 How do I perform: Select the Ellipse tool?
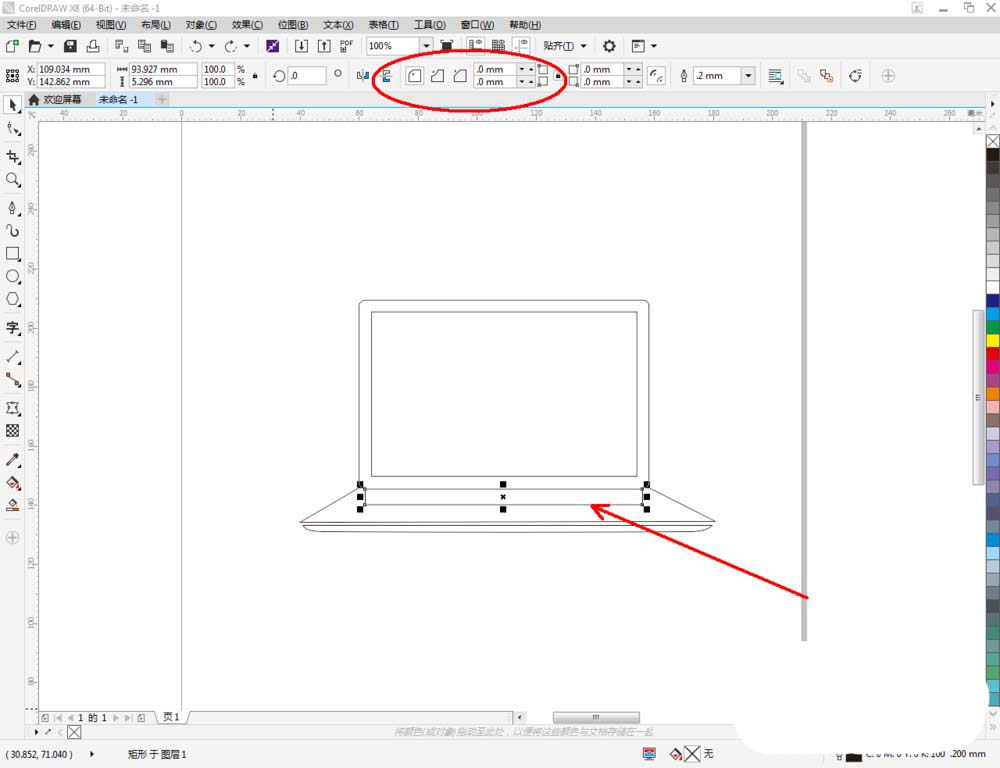13,277
